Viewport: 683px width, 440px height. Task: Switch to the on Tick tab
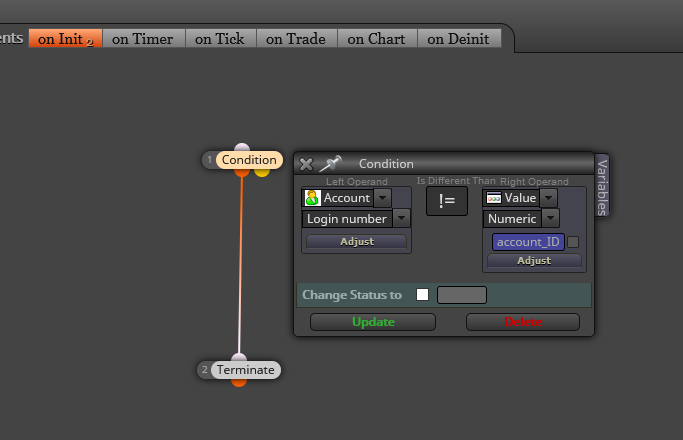coord(220,39)
